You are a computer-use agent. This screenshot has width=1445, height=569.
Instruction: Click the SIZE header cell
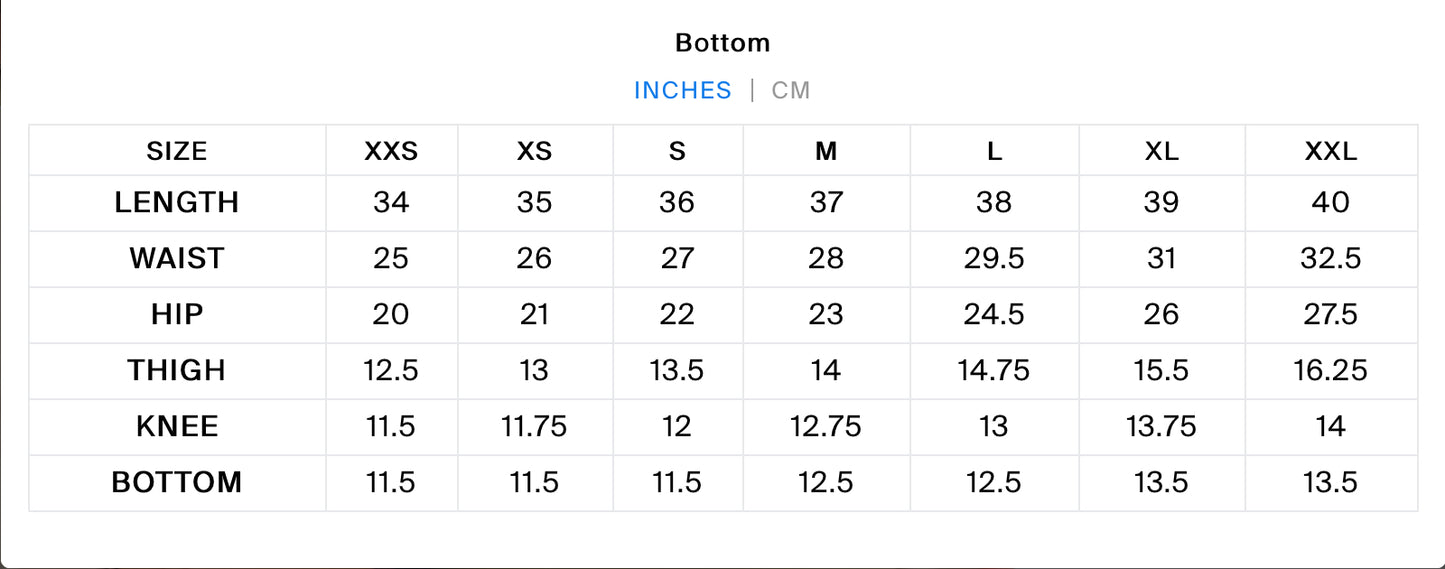coord(177,152)
